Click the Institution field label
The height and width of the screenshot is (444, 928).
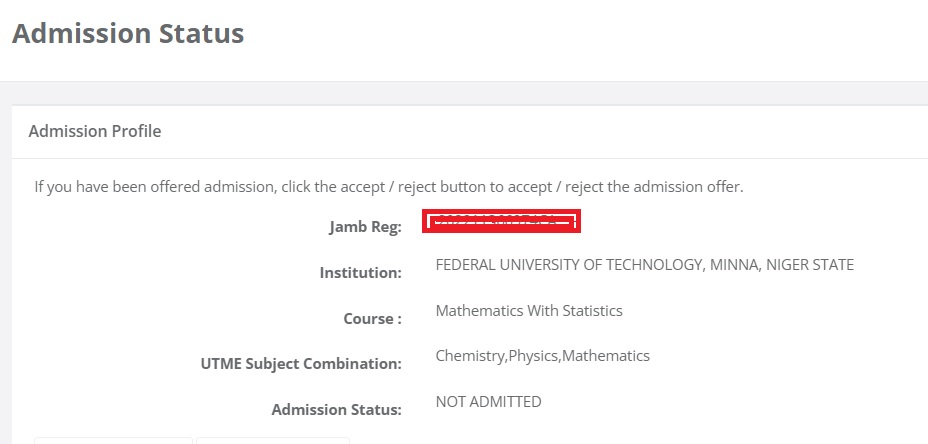coord(360,273)
